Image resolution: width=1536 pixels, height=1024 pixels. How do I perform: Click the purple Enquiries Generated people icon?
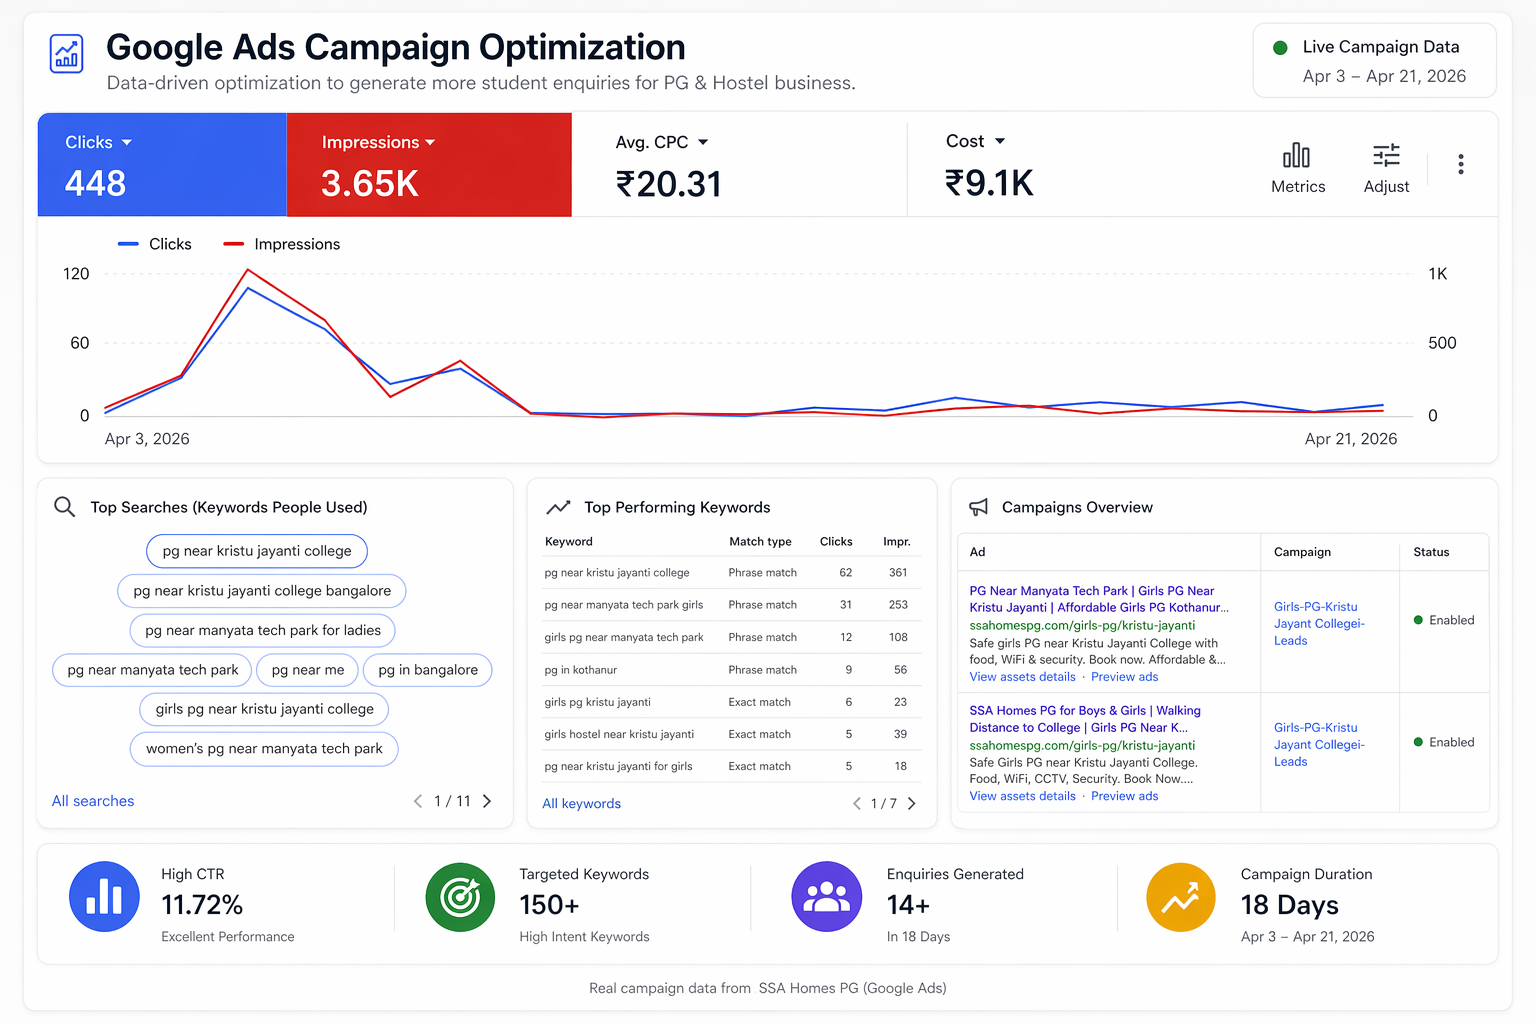click(826, 897)
